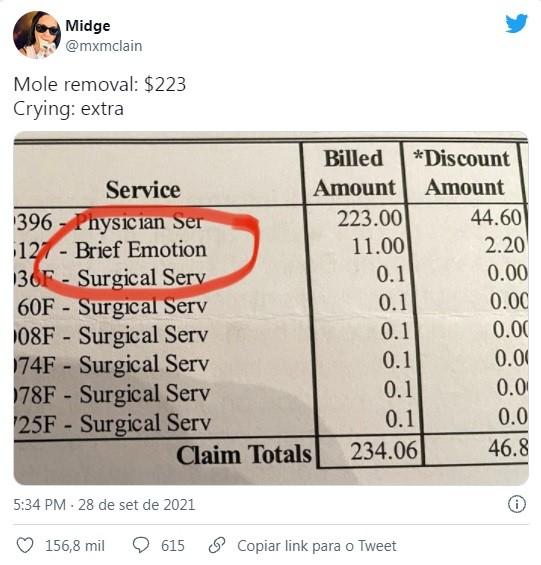Visit the @mxmclain handle
Screen dimensions: 541x565
pos(104,46)
